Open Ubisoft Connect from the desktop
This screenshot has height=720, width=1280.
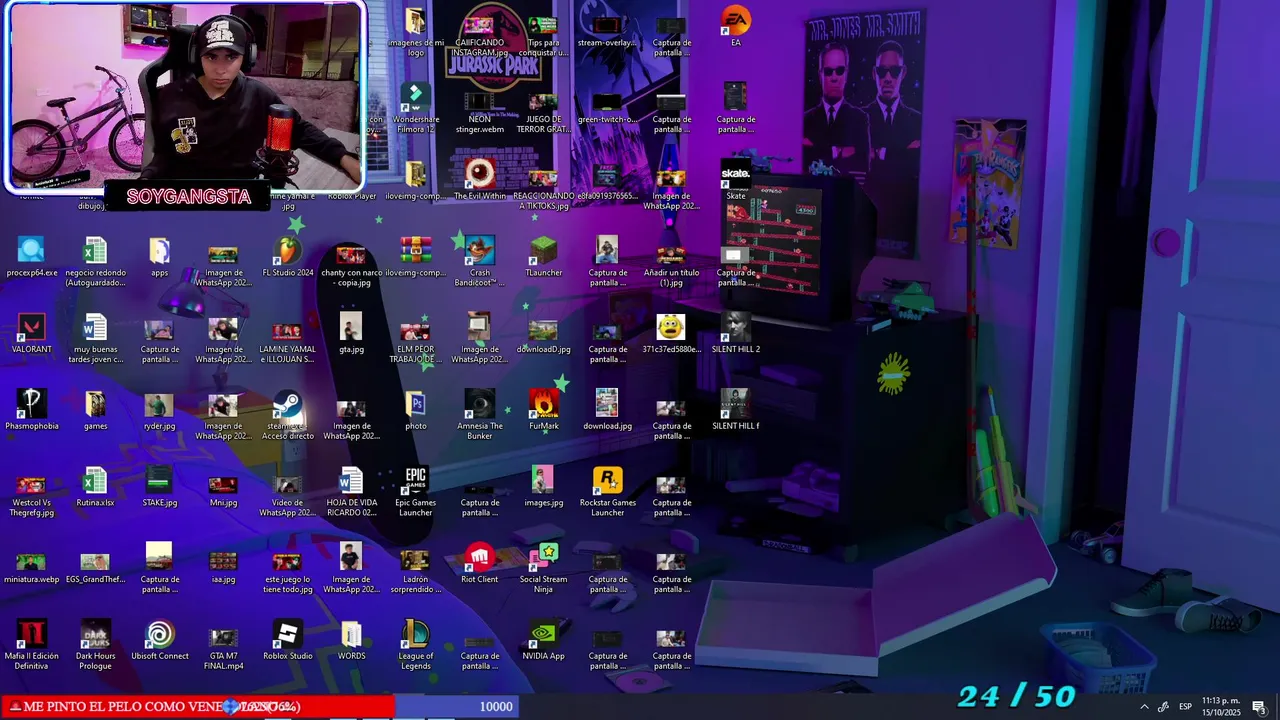click(x=160, y=640)
